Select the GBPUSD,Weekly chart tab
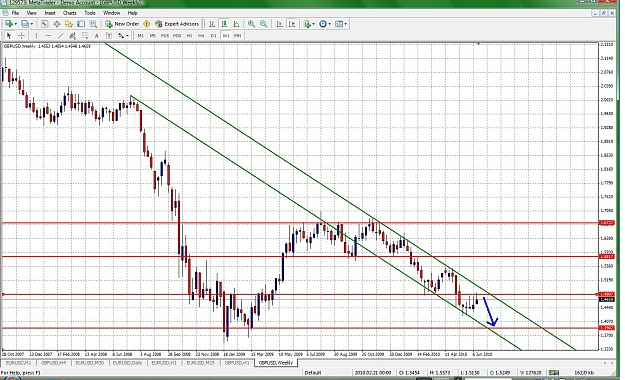The image size is (625, 380). tap(275, 363)
